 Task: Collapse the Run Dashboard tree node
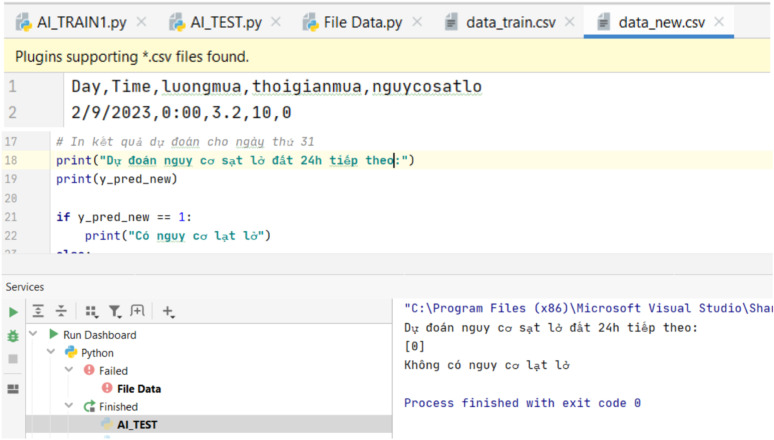34,335
